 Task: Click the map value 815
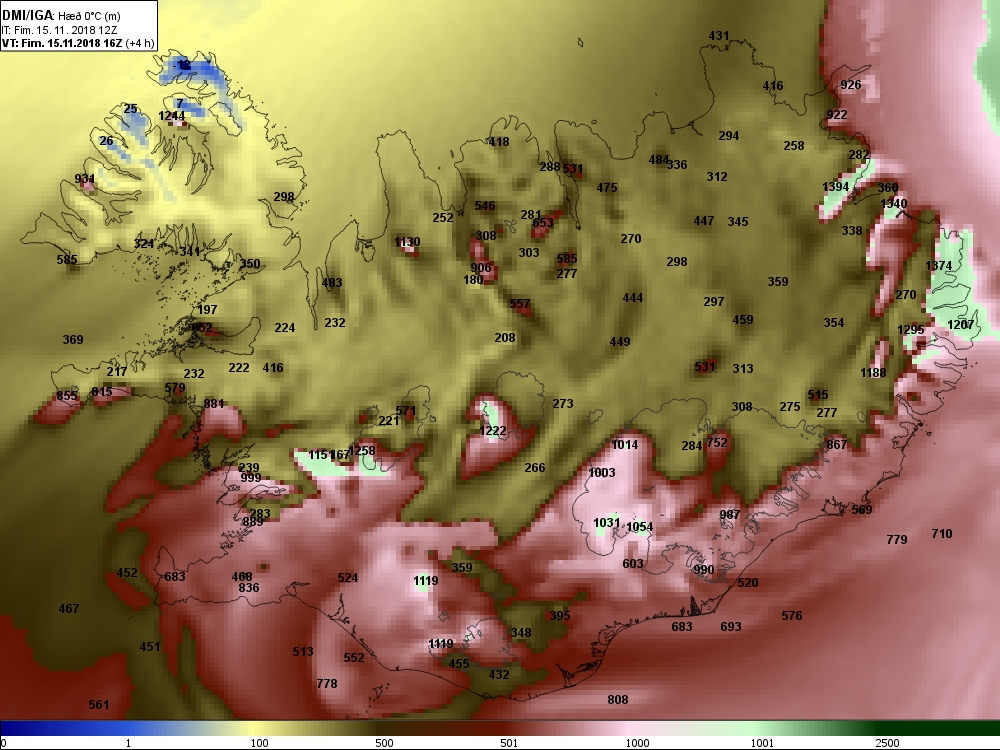[x=102, y=392]
